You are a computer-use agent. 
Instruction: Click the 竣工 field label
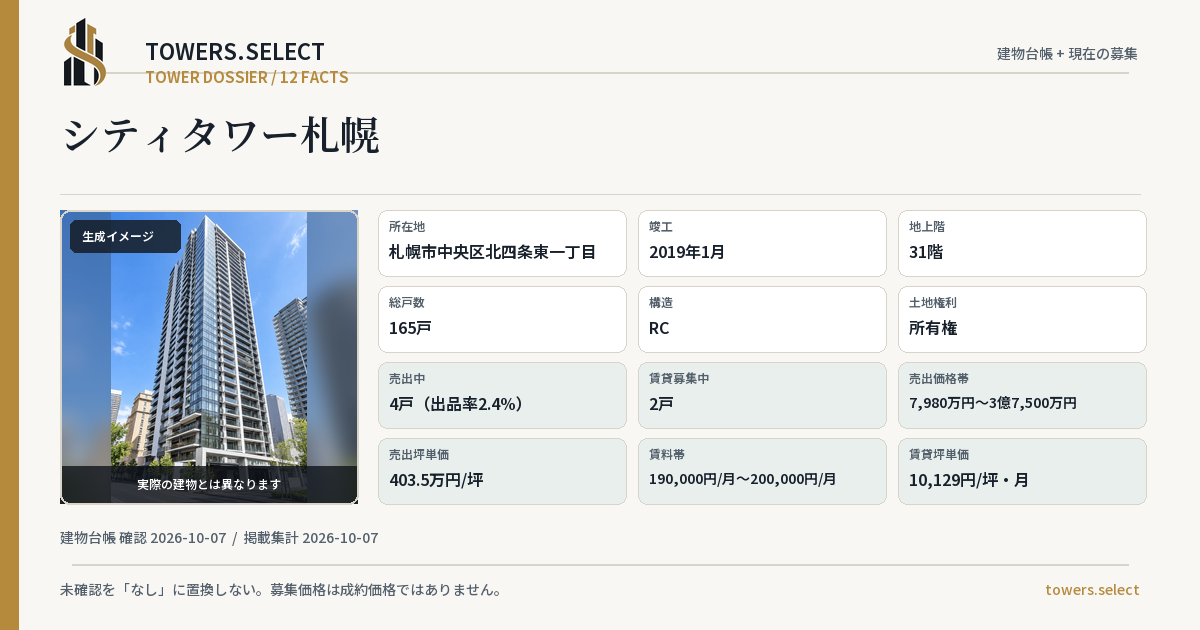(661, 227)
